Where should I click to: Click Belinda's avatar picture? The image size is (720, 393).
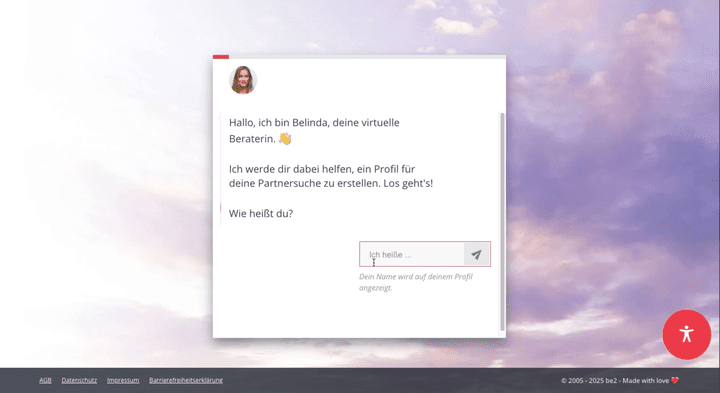coord(243,80)
